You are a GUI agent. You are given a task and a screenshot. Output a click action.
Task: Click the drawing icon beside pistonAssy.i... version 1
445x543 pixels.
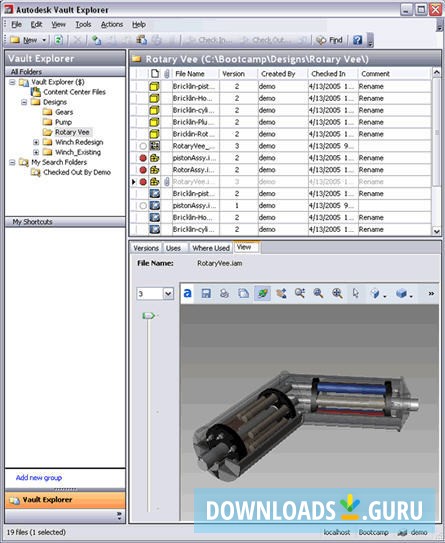tap(154, 205)
